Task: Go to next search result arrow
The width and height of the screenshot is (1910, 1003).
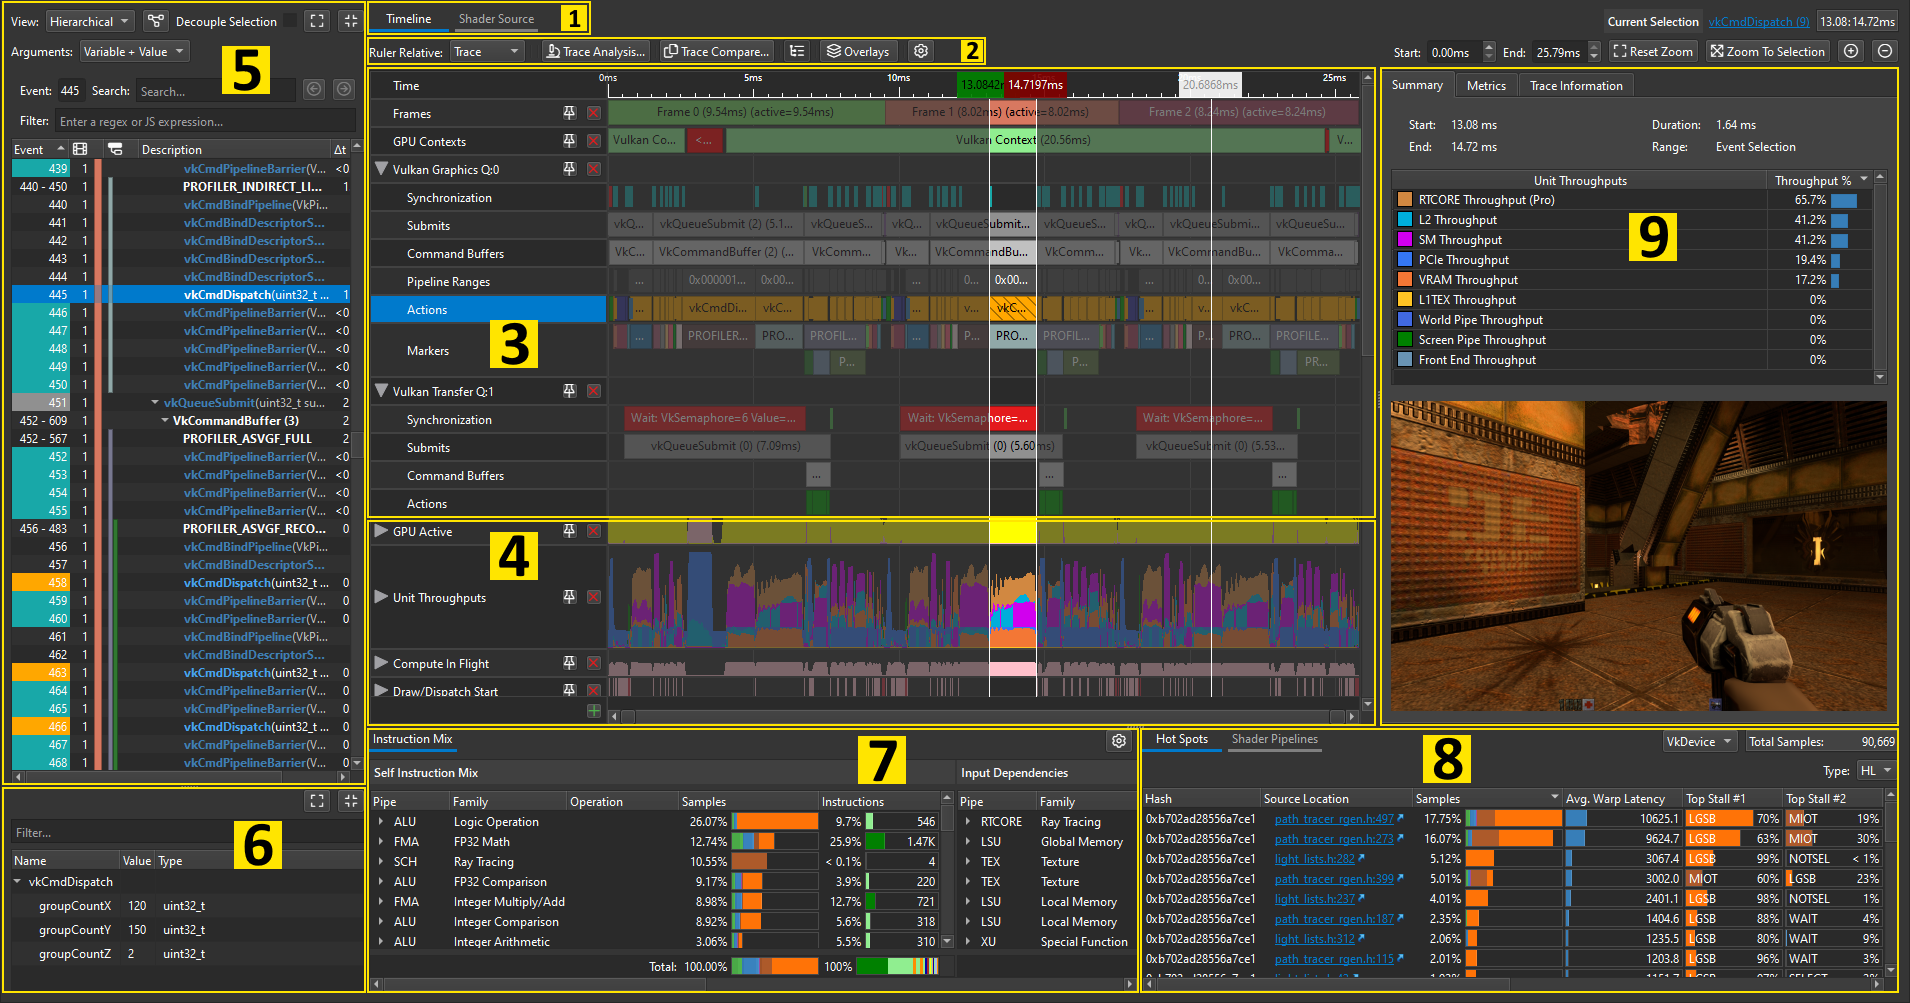Action: [343, 90]
